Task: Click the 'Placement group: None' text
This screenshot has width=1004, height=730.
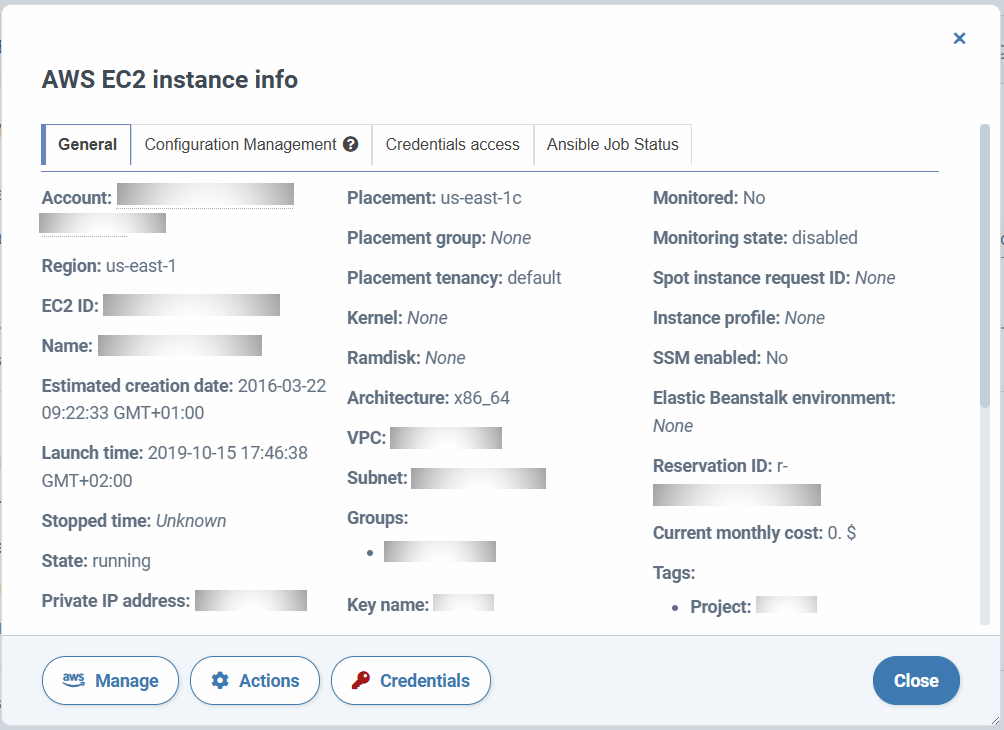Action: tap(439, 238)
